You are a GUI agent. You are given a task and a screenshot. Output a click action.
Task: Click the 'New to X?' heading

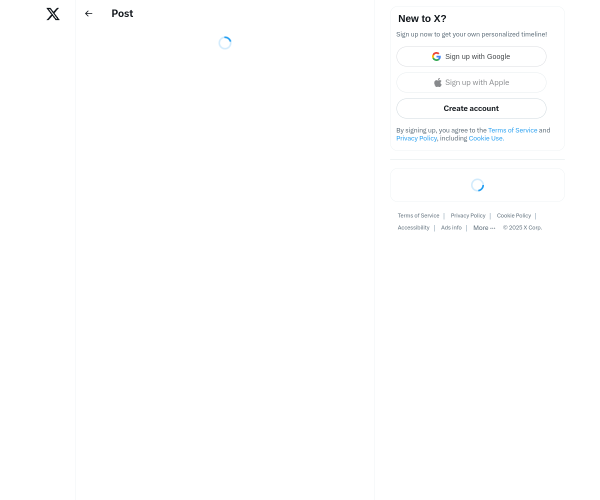[422, 19]
